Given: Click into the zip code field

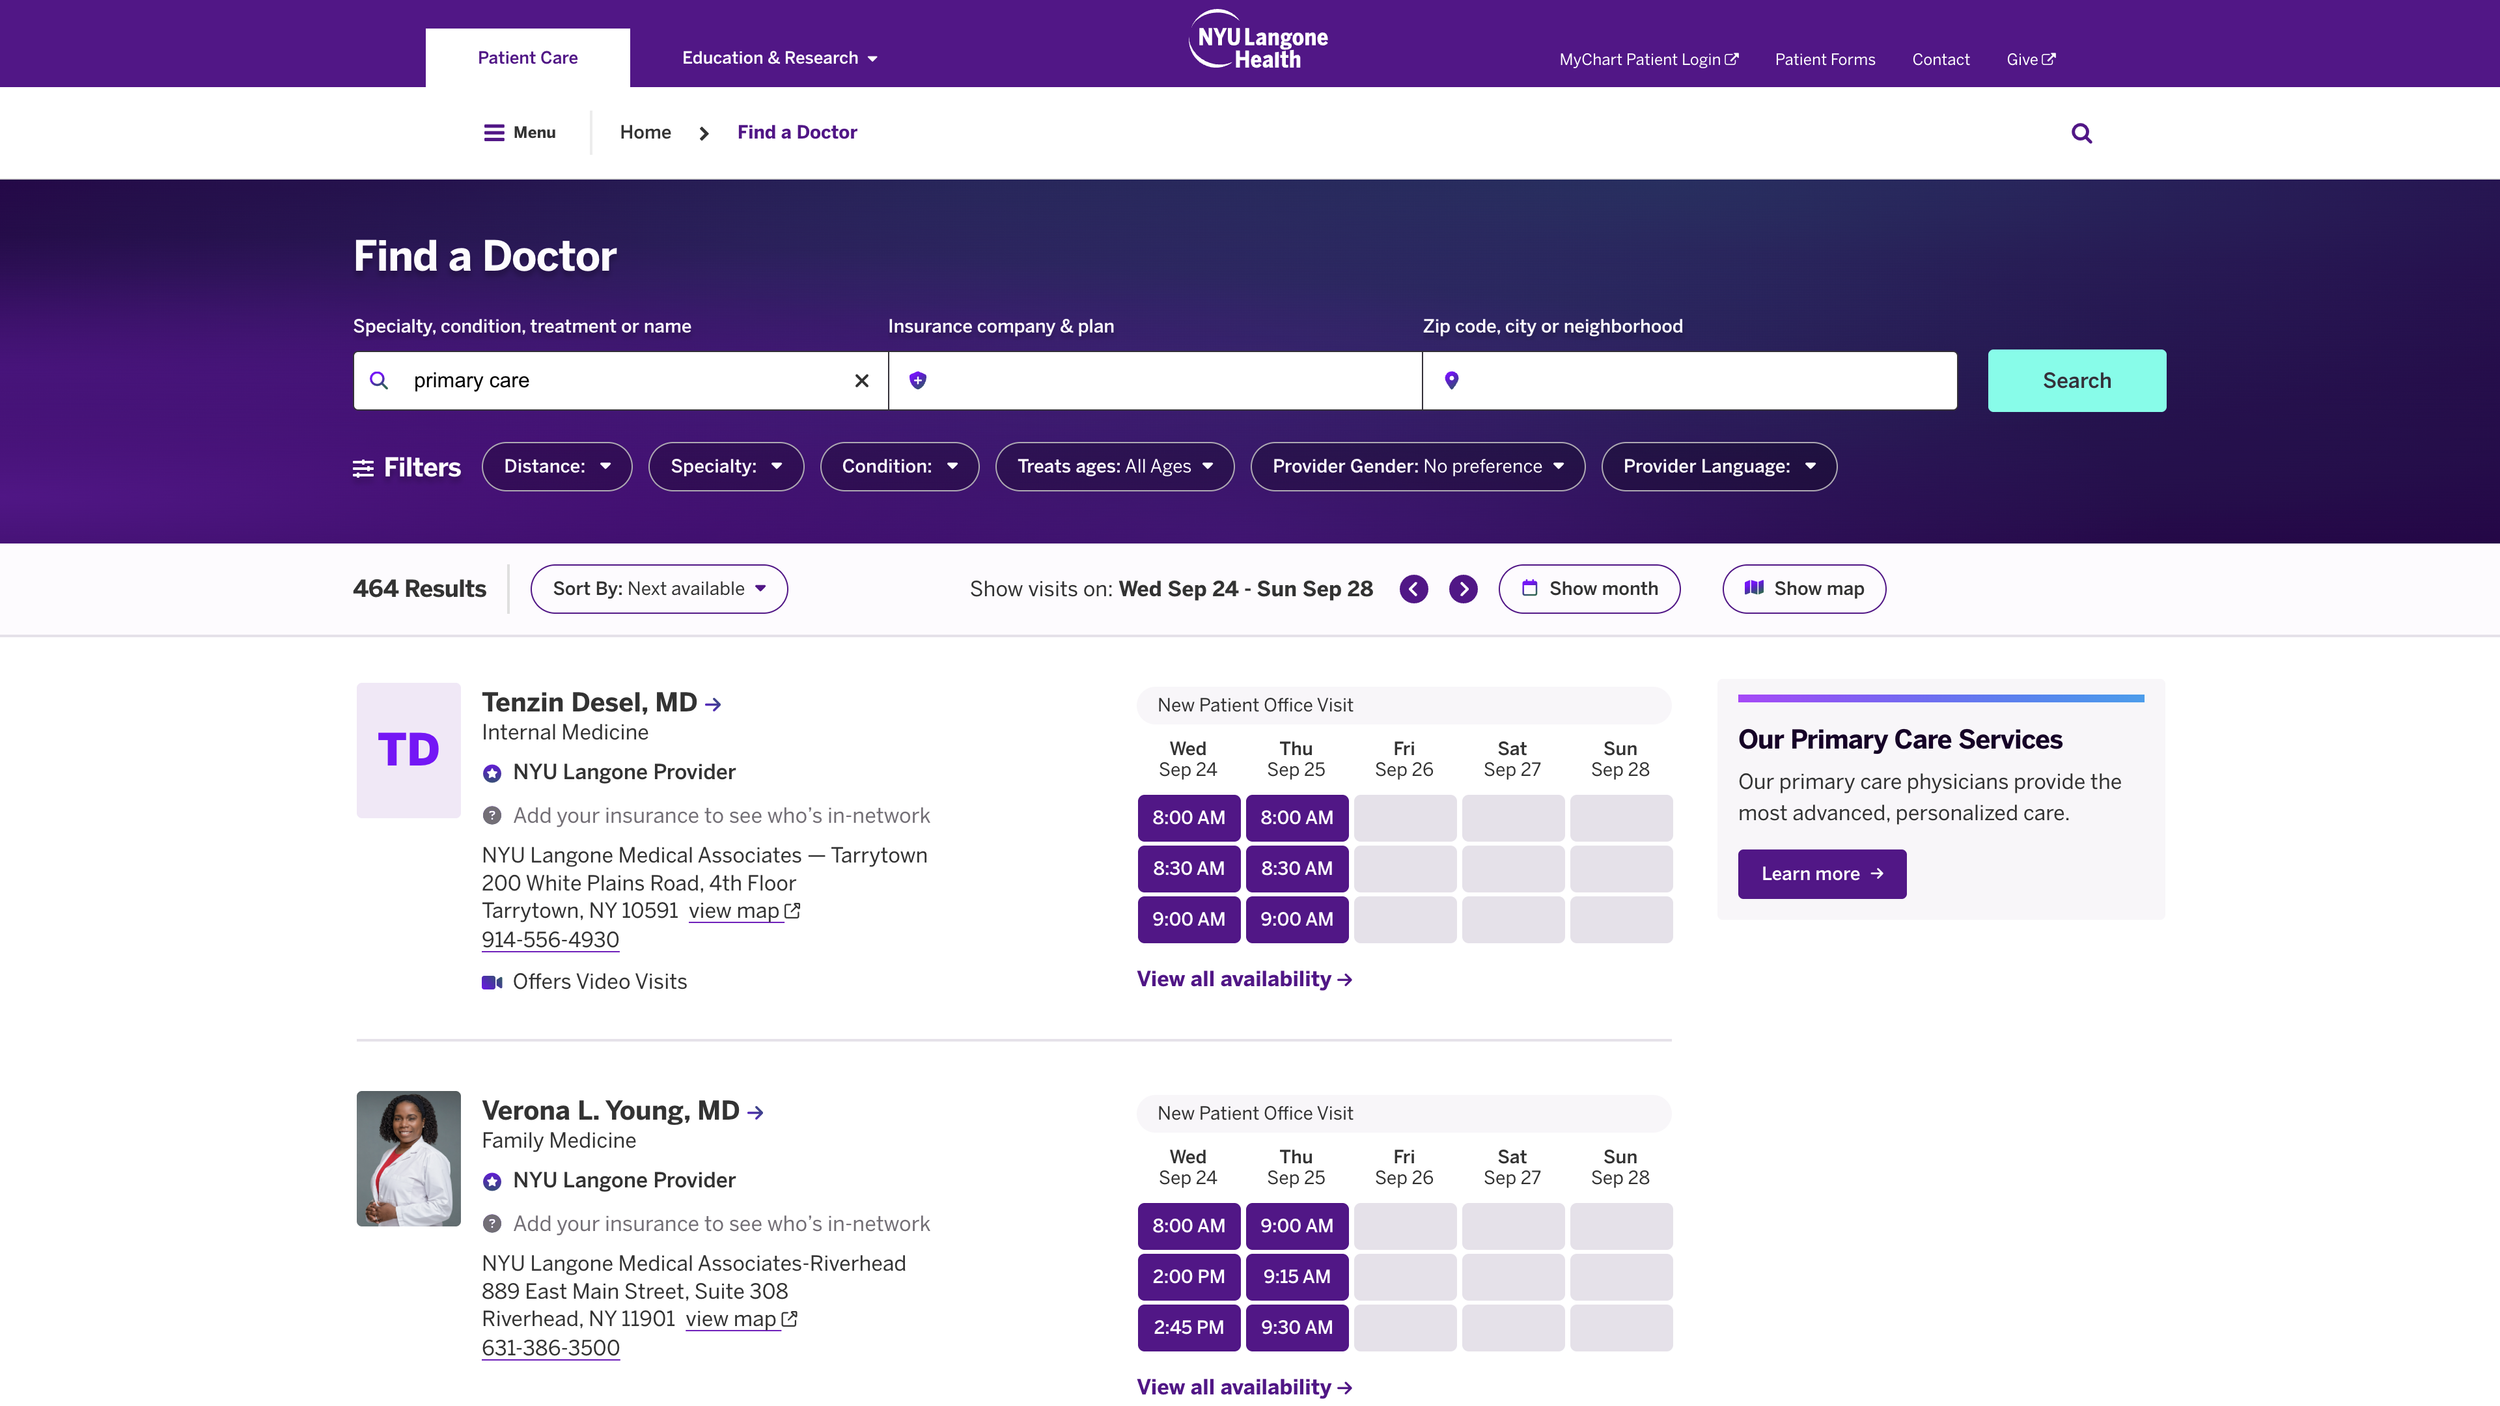Looking at the screenshot, I should [1689, 381].
